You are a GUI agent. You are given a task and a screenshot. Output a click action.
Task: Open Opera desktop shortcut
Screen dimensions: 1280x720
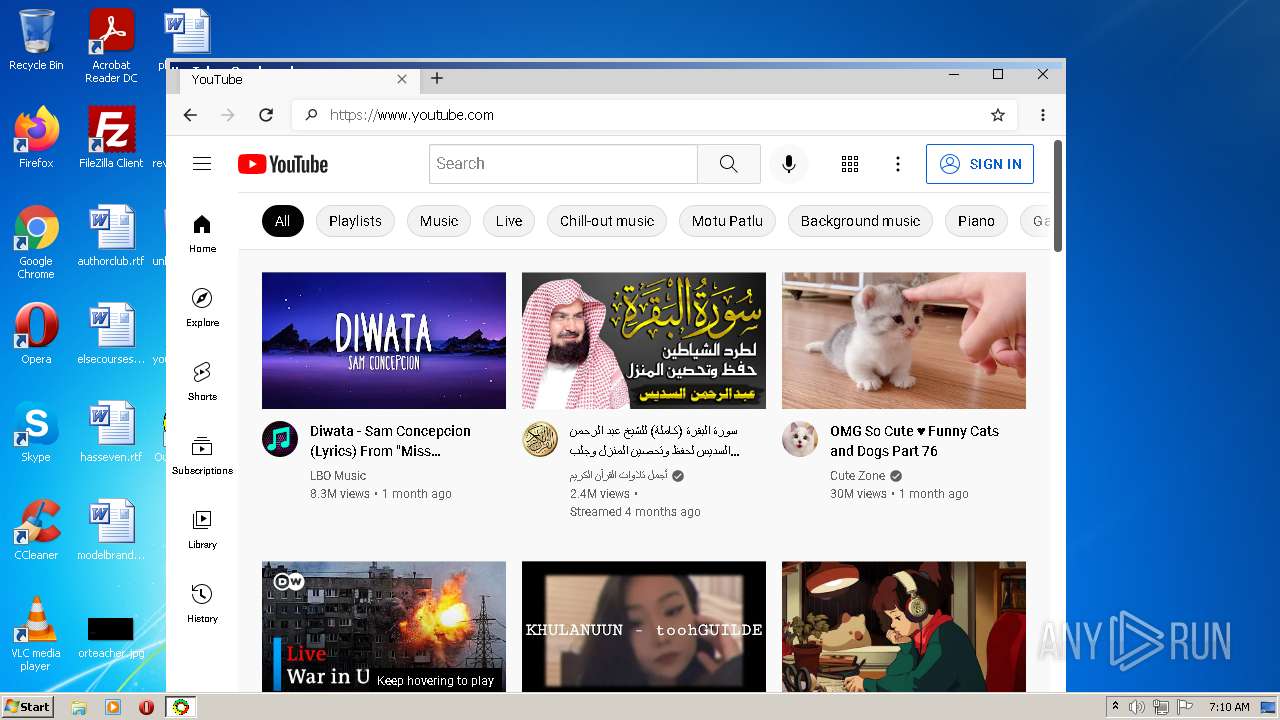click(36, 334)
